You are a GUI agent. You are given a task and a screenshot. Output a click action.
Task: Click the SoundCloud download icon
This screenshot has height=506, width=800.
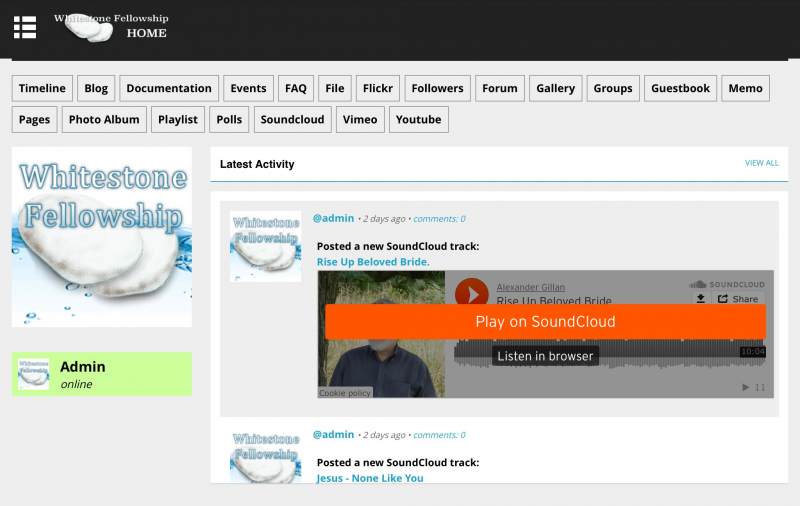coord(701,299)
